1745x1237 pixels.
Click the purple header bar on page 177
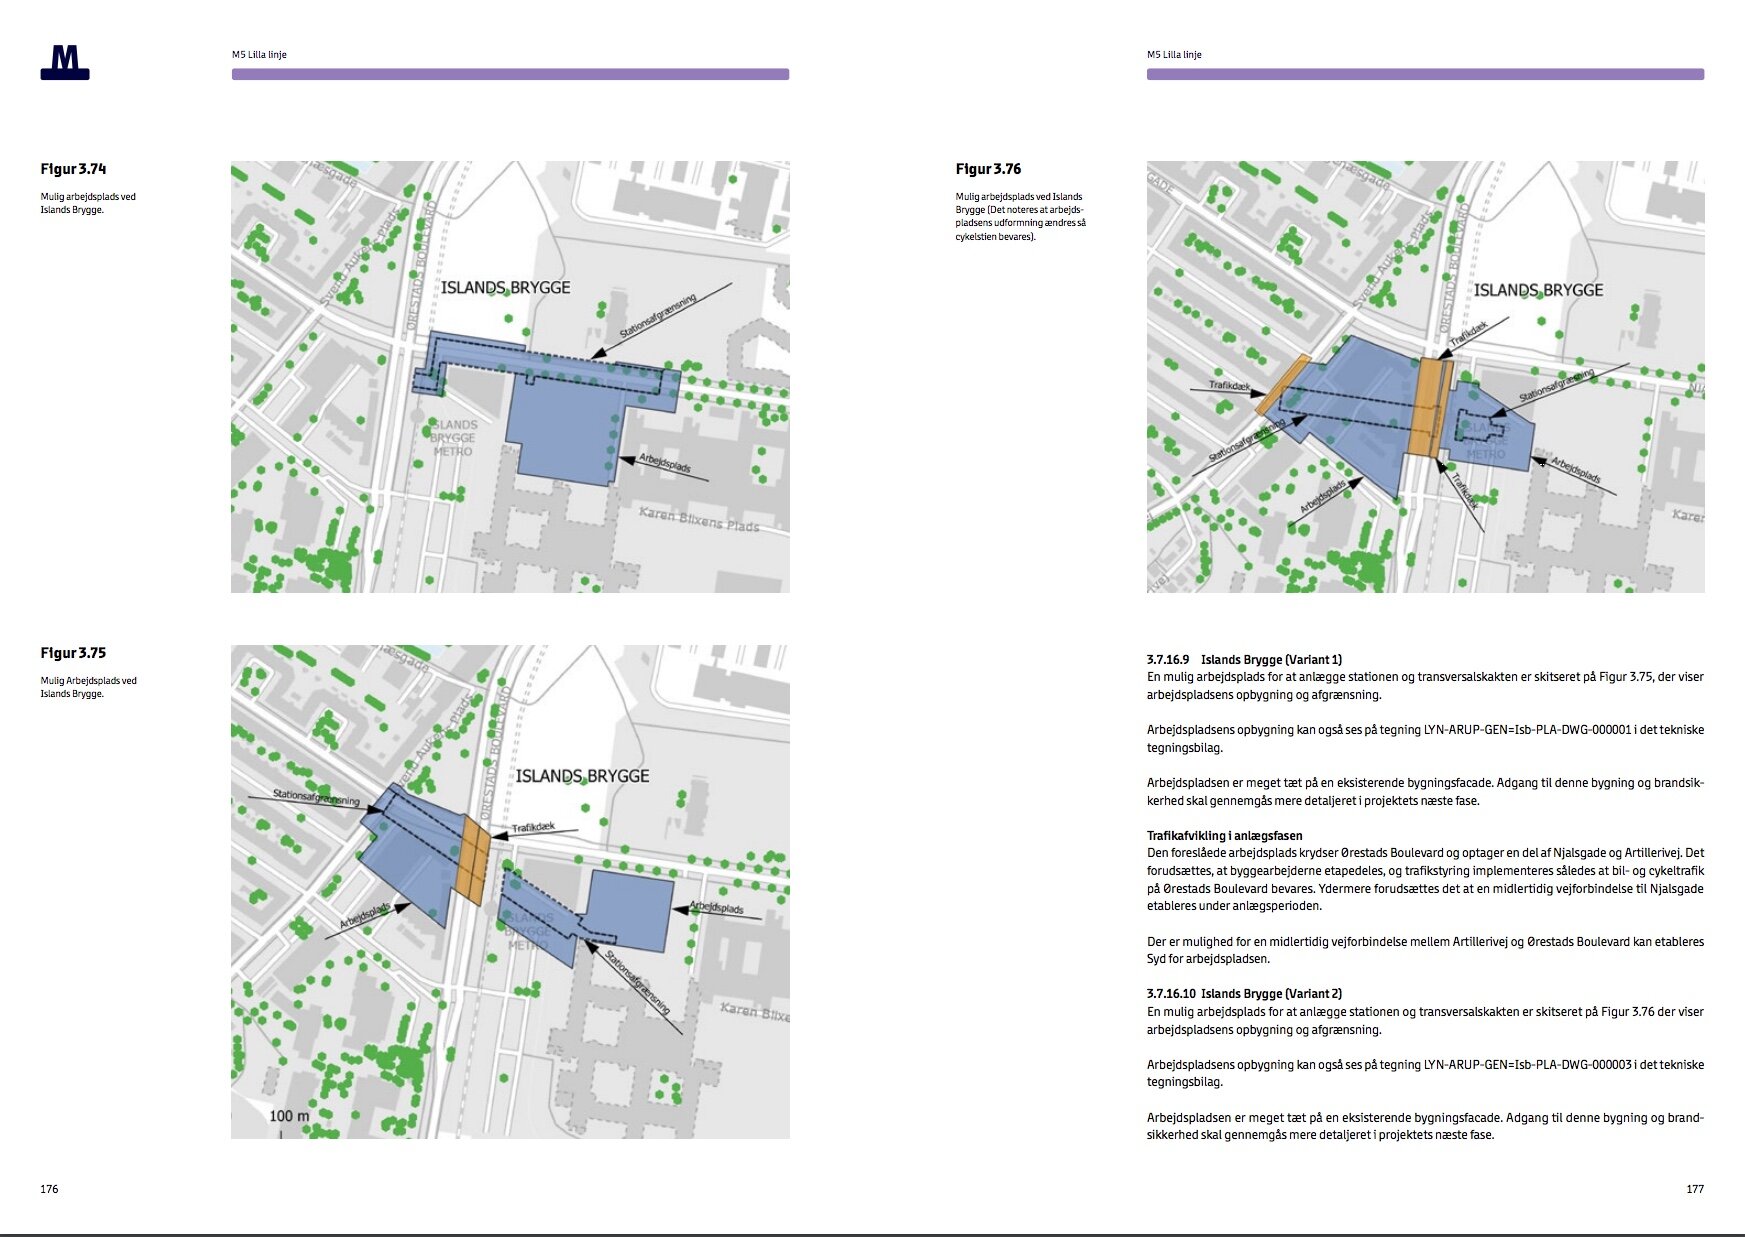click(1425, 74)
